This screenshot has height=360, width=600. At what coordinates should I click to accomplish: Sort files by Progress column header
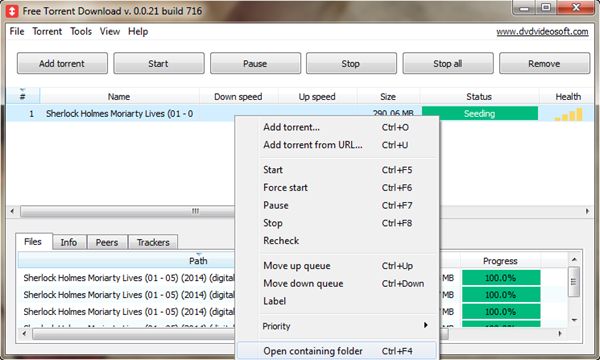500,261
